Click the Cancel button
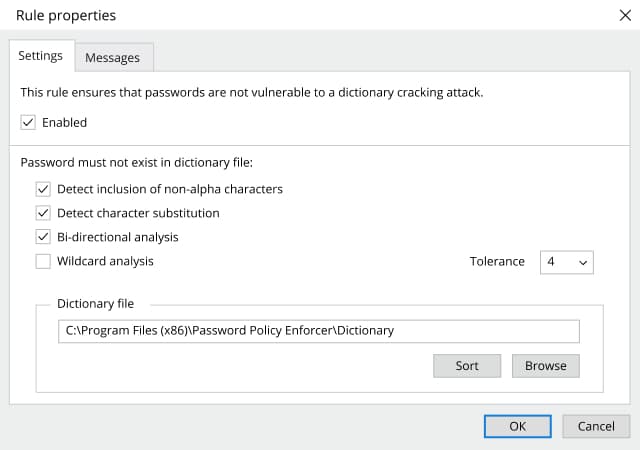 596,426
